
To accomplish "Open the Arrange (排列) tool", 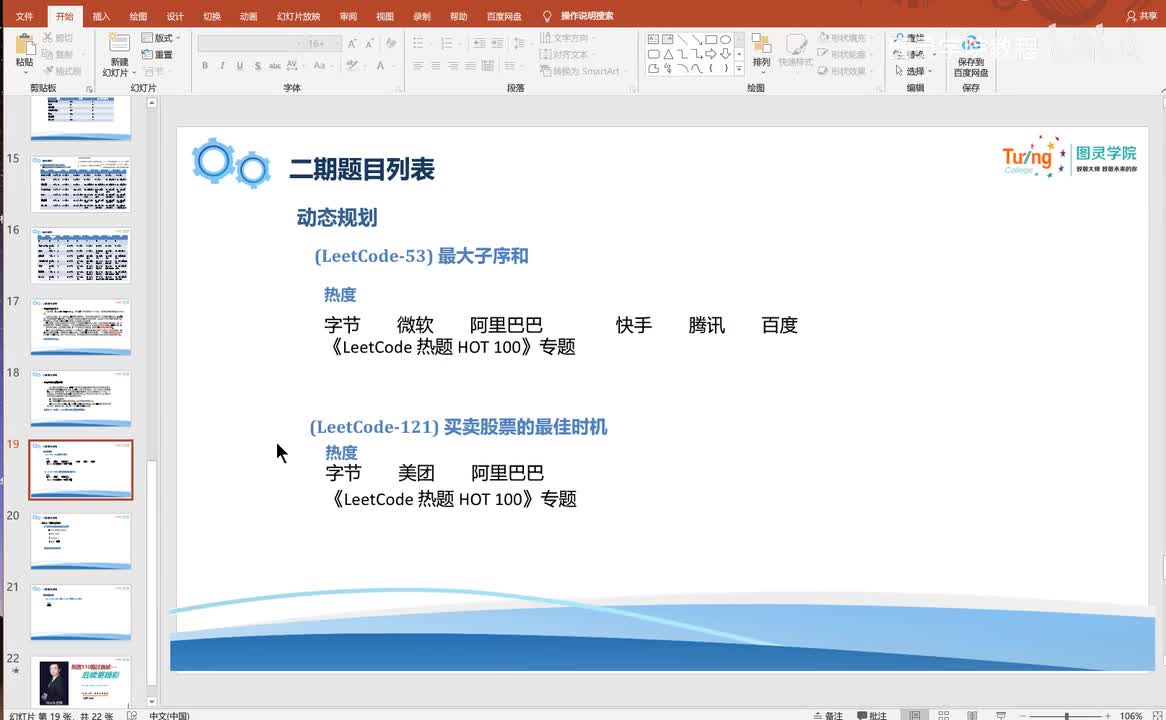I will 761,51.
